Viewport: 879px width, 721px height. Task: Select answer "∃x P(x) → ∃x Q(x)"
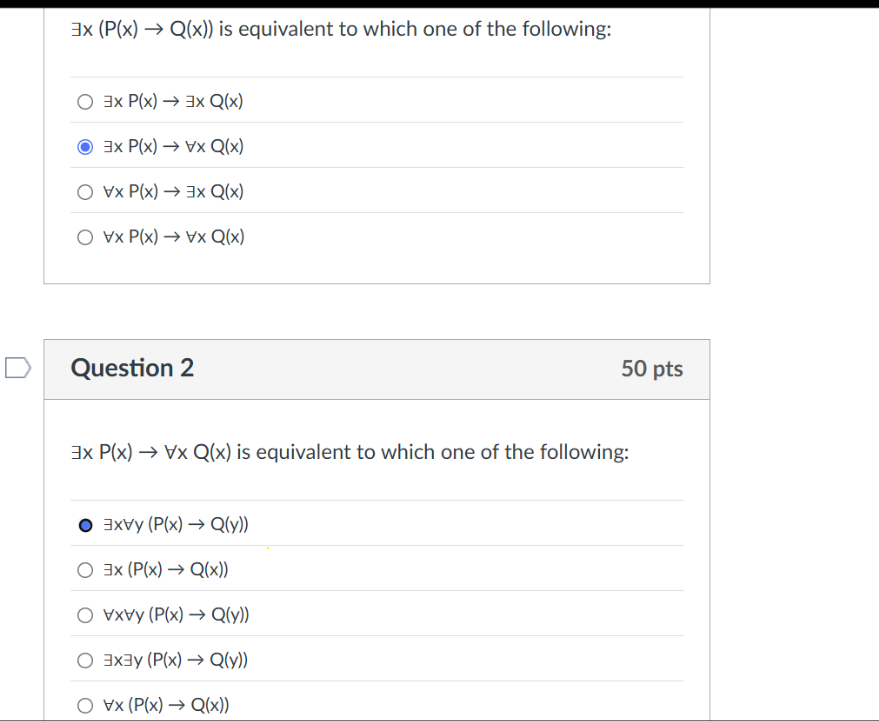(85, 101)
